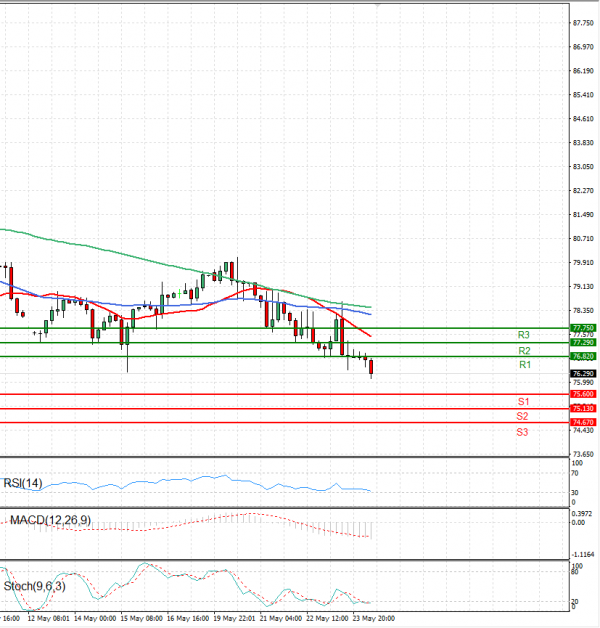Click the MACD scale value -1.1164
Viewport: 600px width, 628px height.
pyautogui.click(x=583, y=555)
